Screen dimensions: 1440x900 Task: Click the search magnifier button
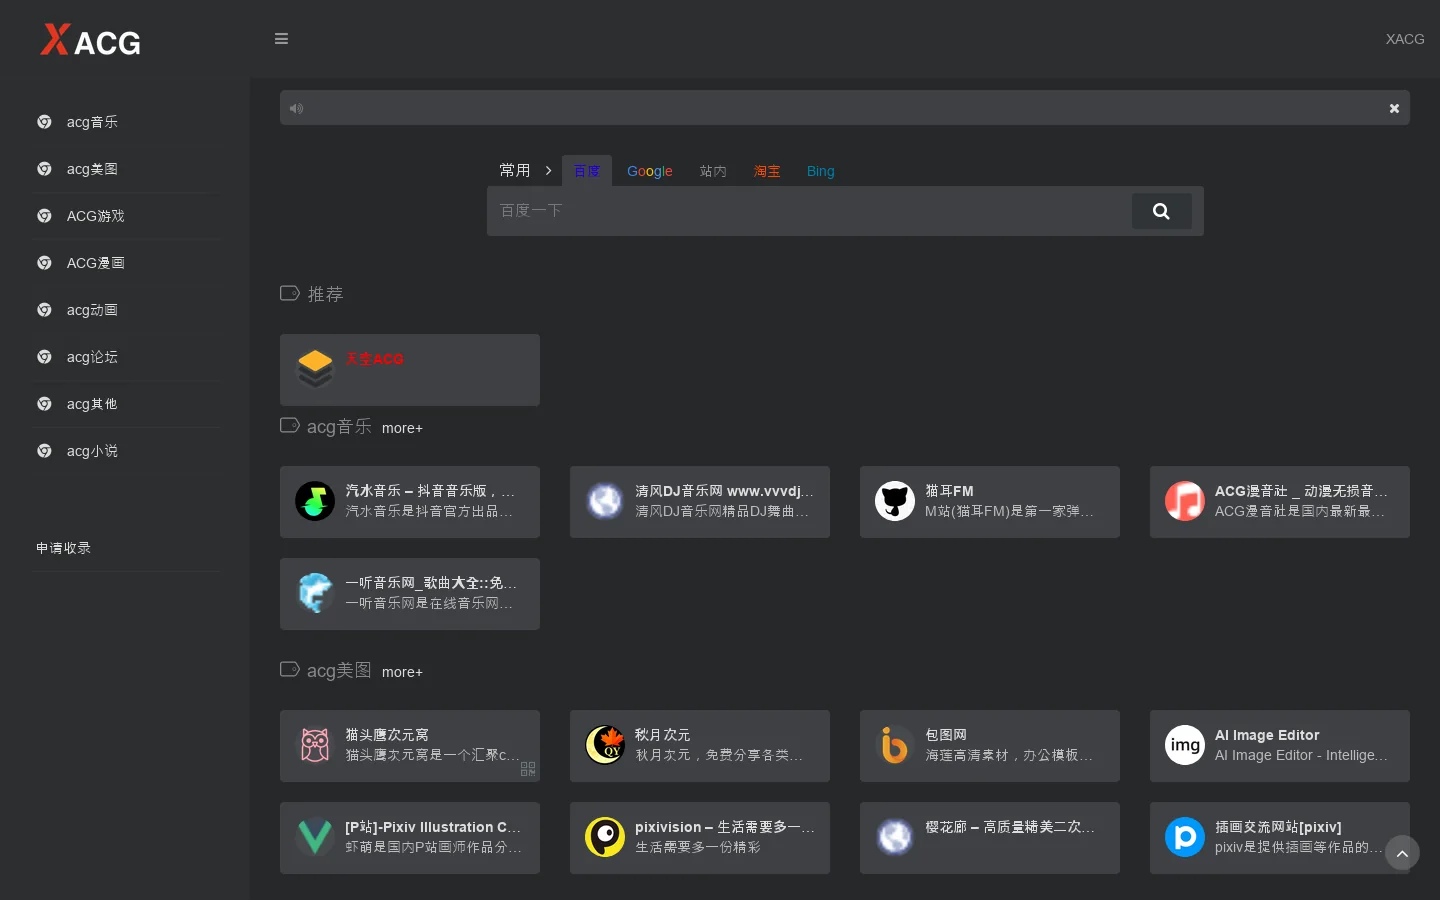pos(1161,211)
